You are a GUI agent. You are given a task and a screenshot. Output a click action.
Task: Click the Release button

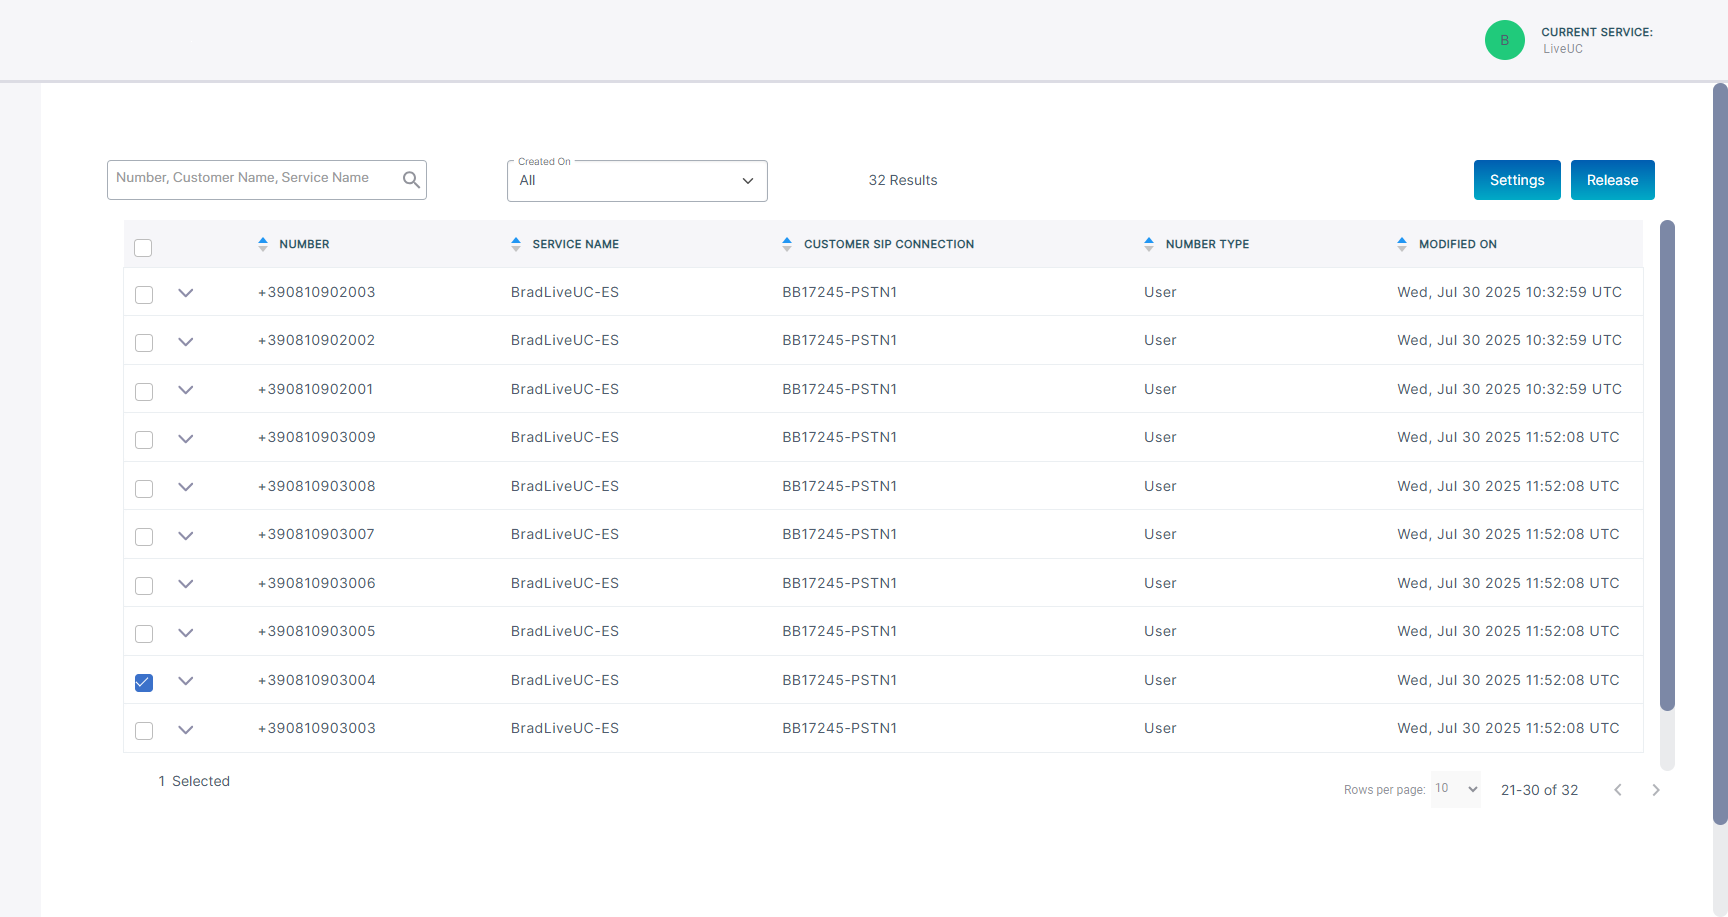point(1612,180)
